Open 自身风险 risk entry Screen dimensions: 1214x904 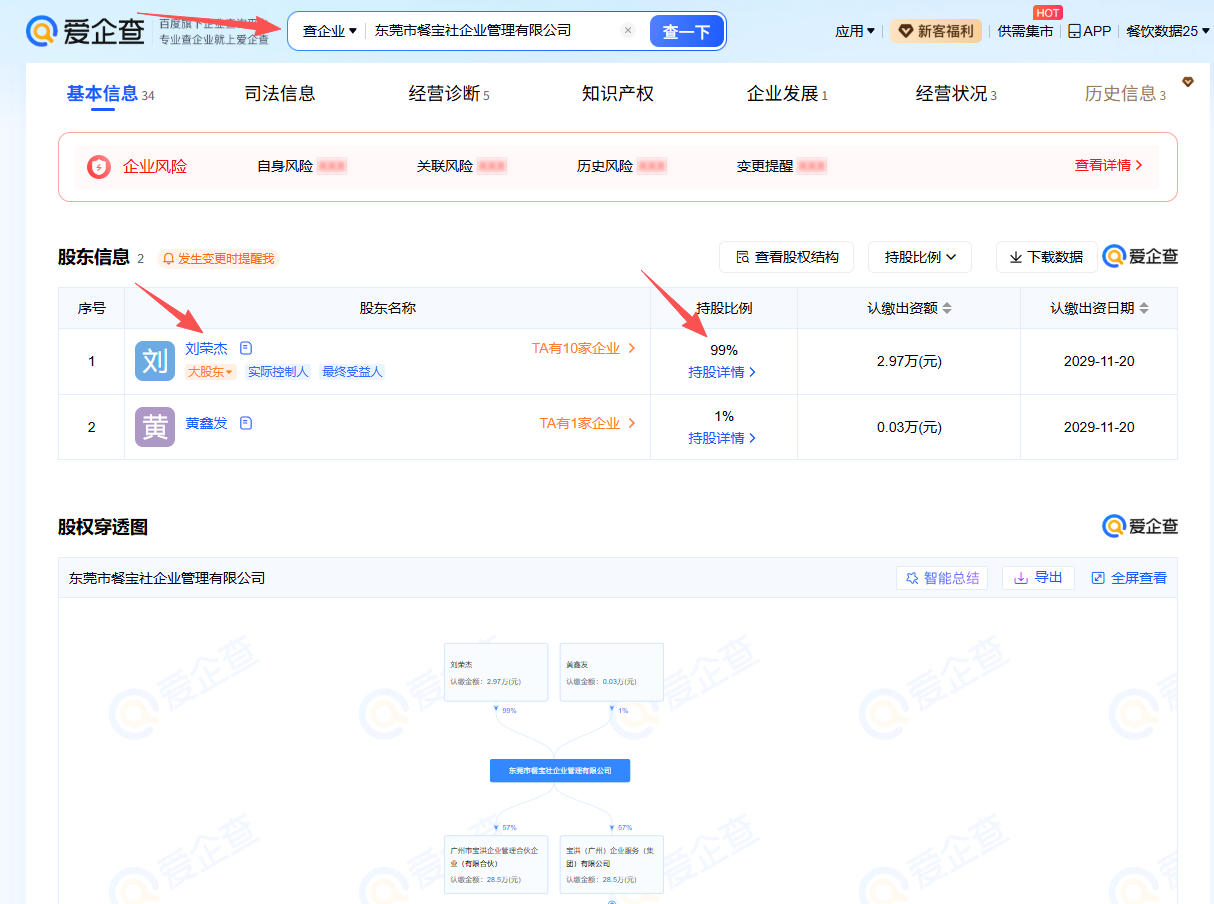[302, 166]
